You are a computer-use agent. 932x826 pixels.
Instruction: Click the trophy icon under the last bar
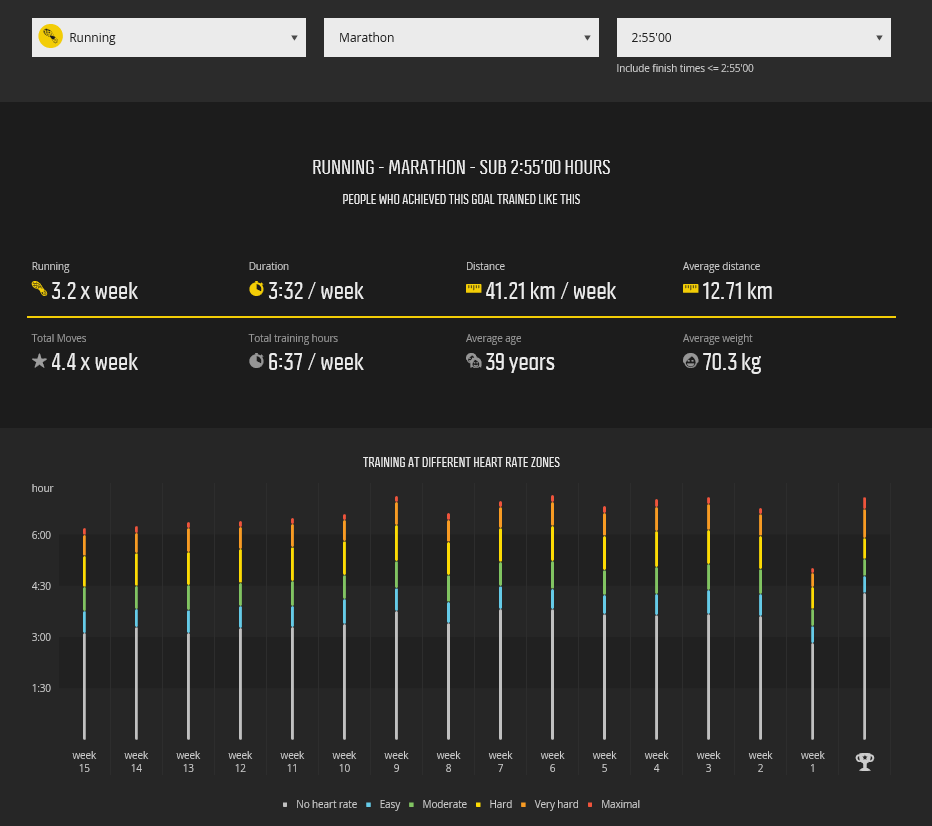(865, 761)
